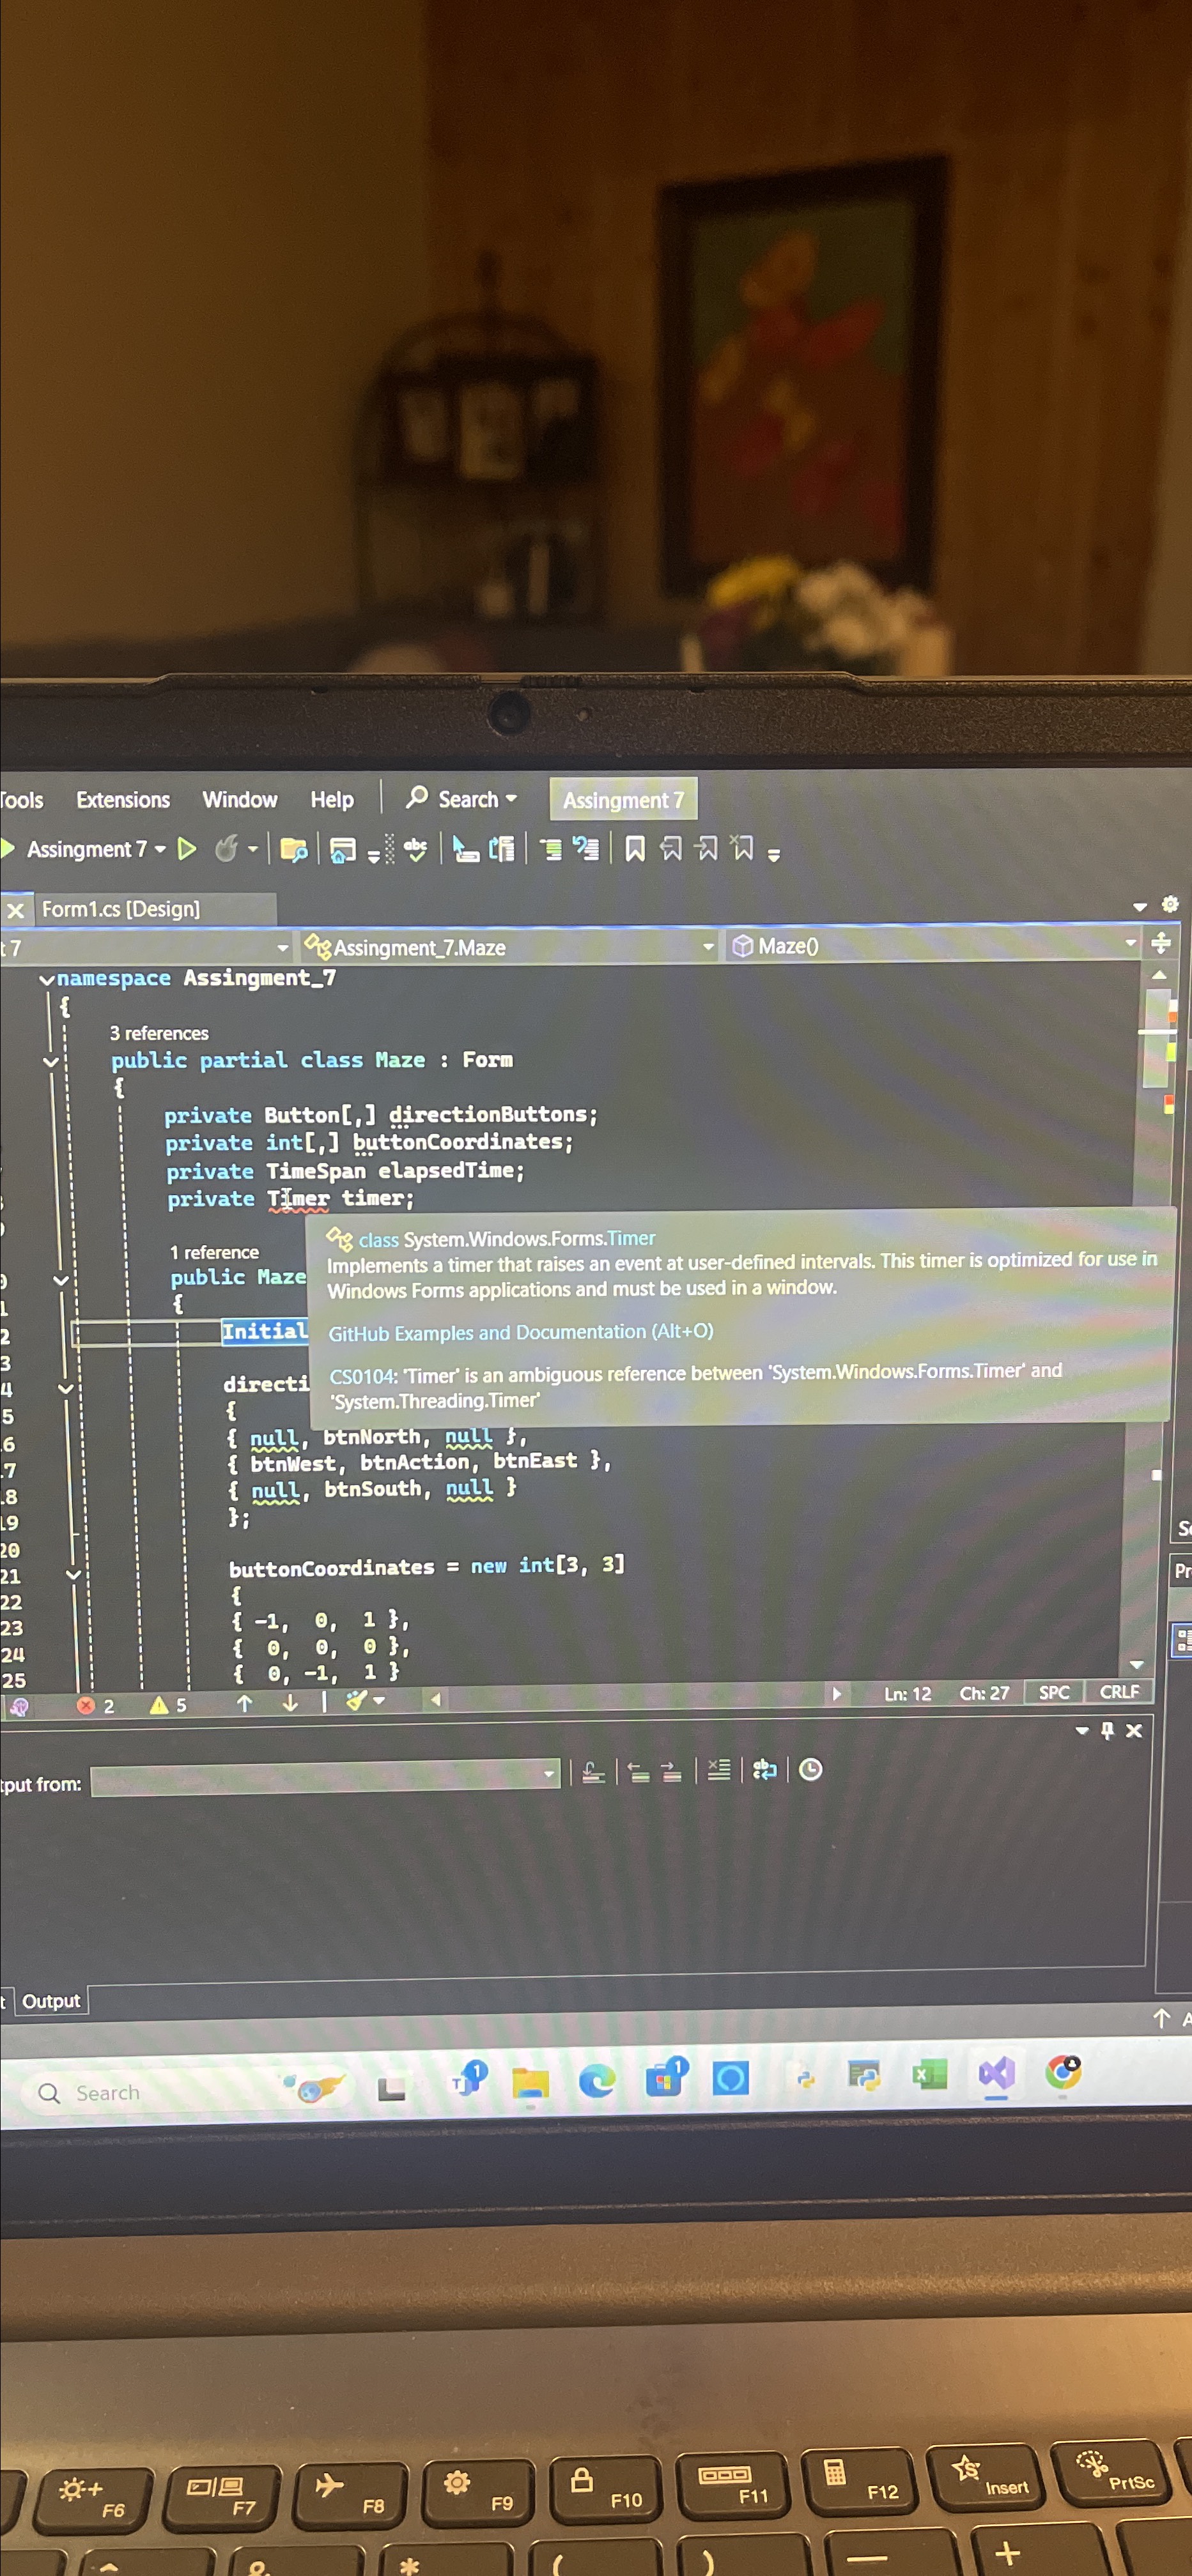The width and height of the screenshot is (1192, 2576).
Task: Close the Output pane with X
Action: (1134, 1730)
